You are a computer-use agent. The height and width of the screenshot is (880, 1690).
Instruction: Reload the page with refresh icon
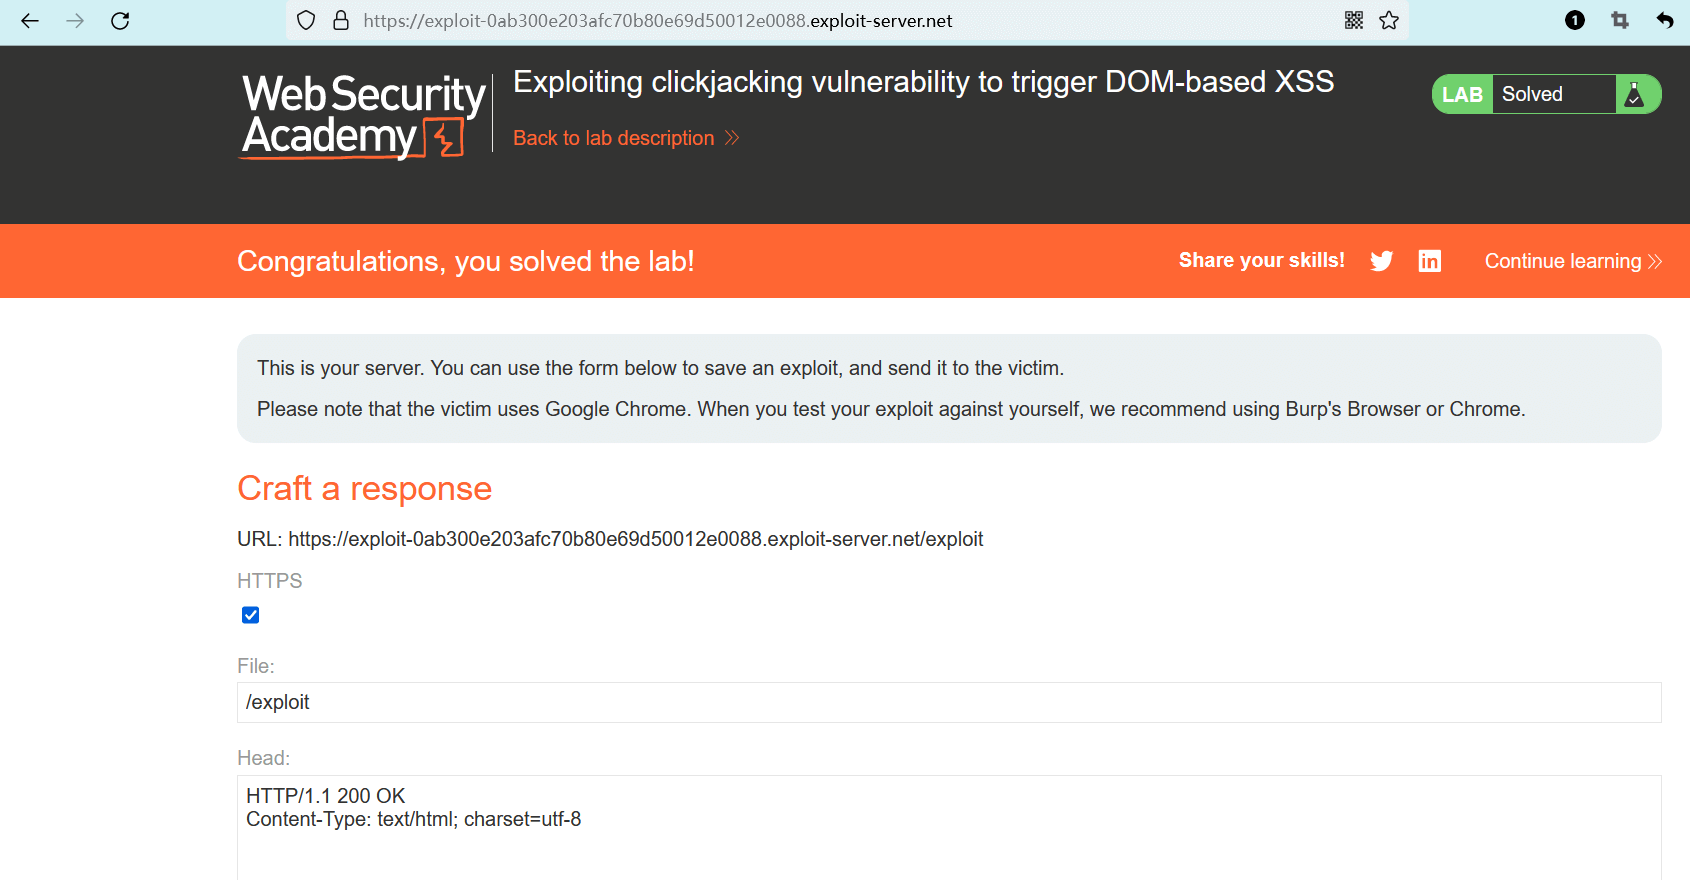[x=120, y=21]
